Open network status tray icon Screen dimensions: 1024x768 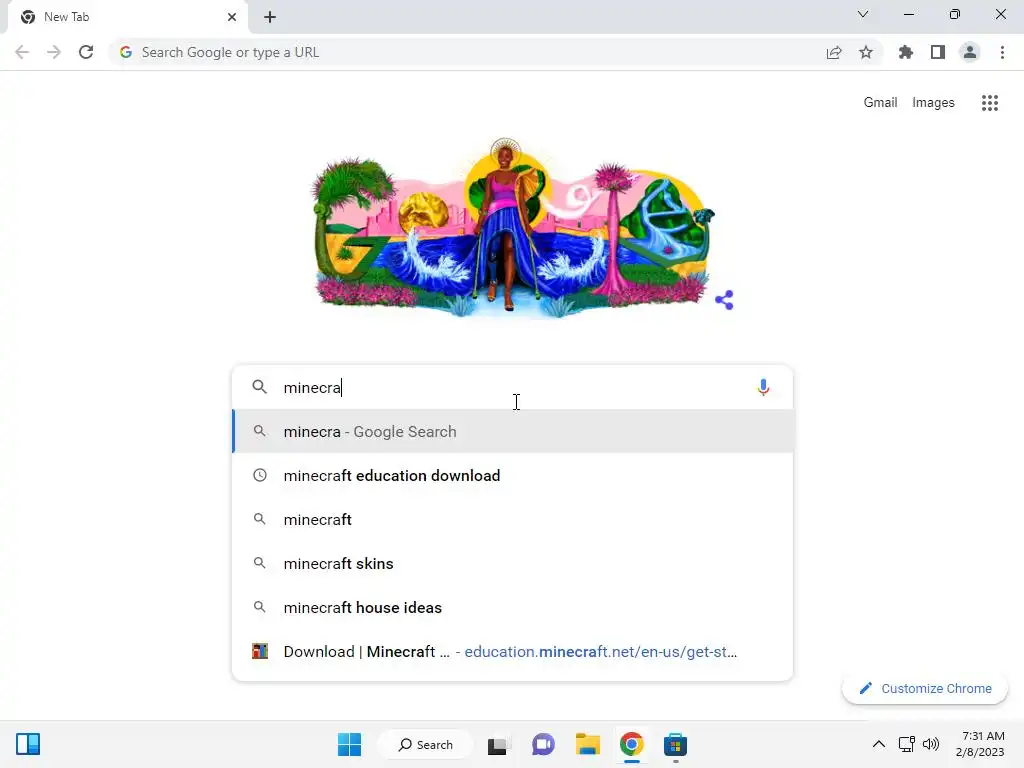[906, 744]
